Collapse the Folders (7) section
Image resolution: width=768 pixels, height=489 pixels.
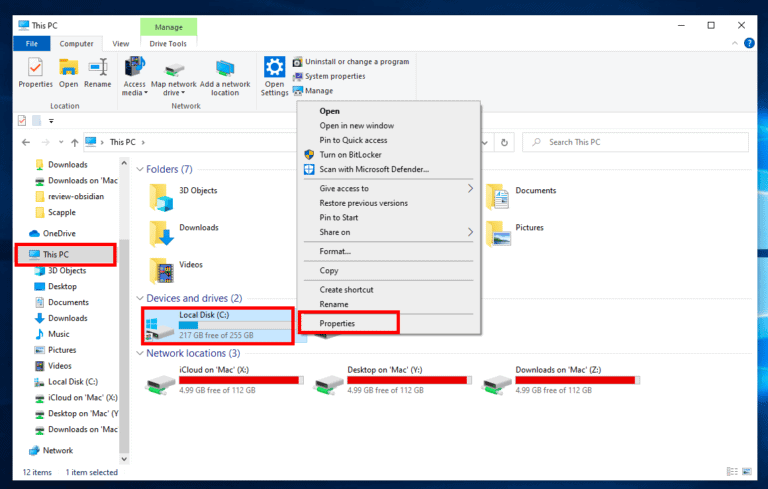tap(140, 170)
